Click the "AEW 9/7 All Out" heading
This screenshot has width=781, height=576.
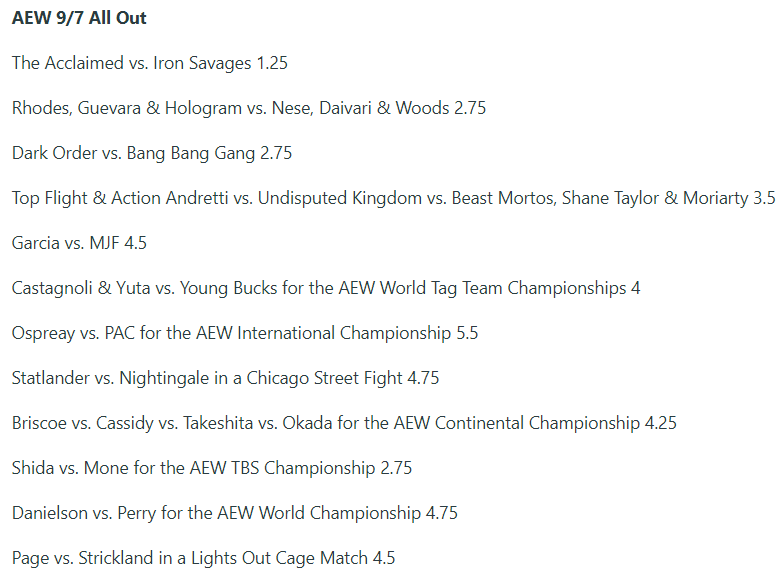[80, 18]
